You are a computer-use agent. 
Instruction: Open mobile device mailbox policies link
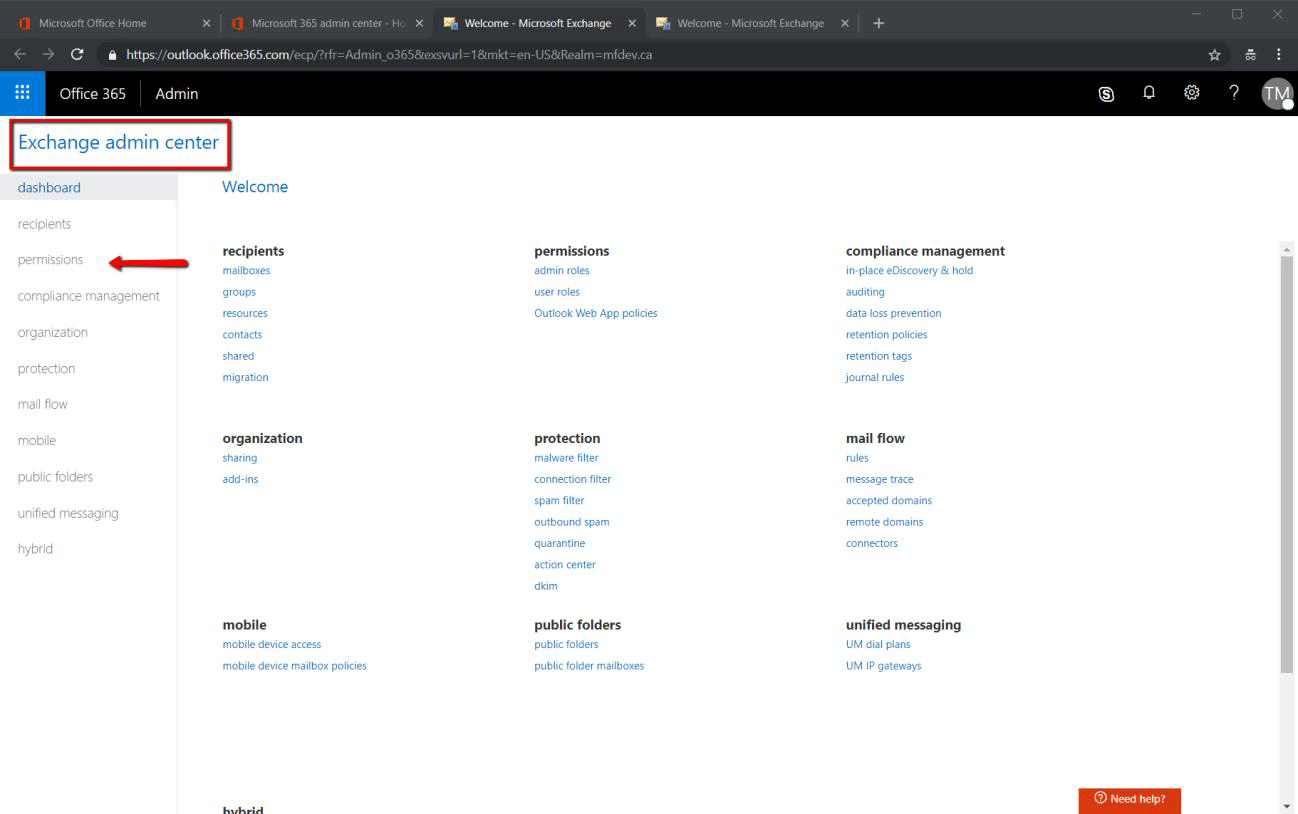pyautogui.click(x=294, y=666)
